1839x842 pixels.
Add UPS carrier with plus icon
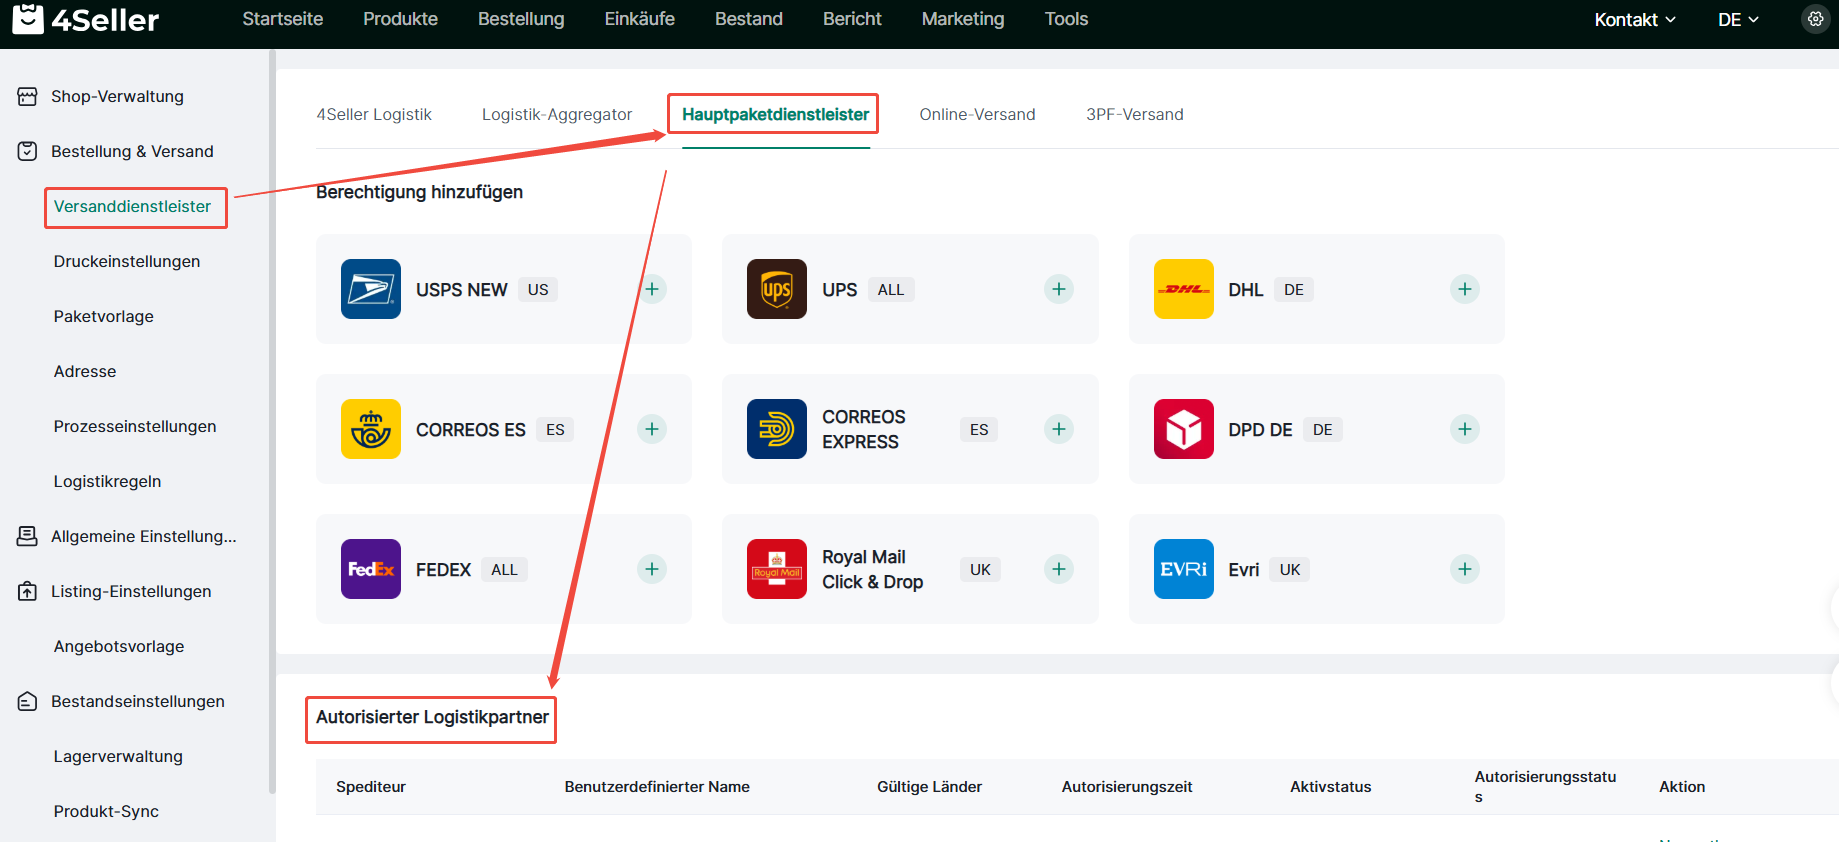1059,289
